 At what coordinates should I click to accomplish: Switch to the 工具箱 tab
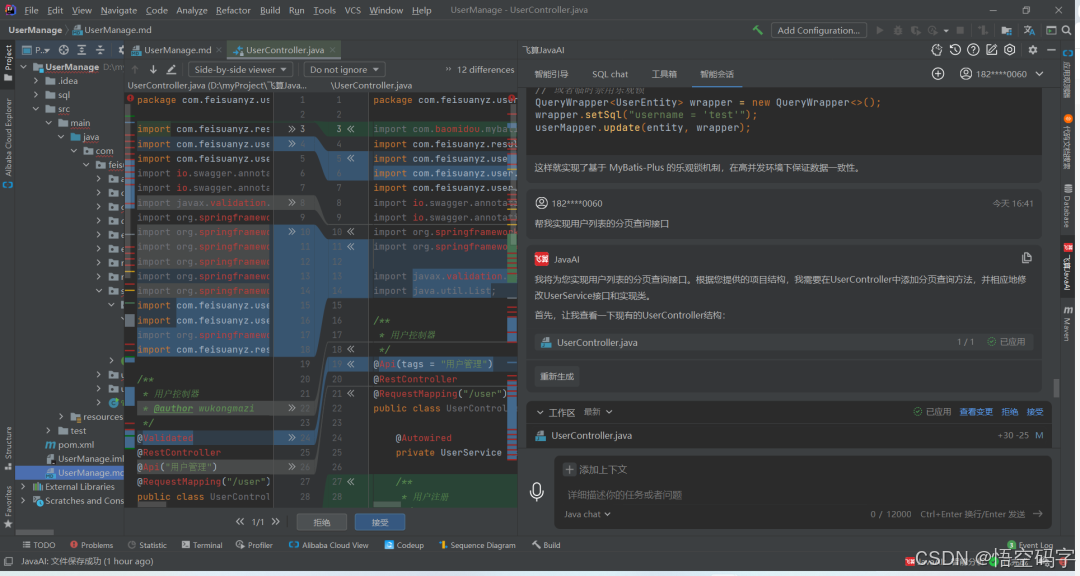point(664,74)
